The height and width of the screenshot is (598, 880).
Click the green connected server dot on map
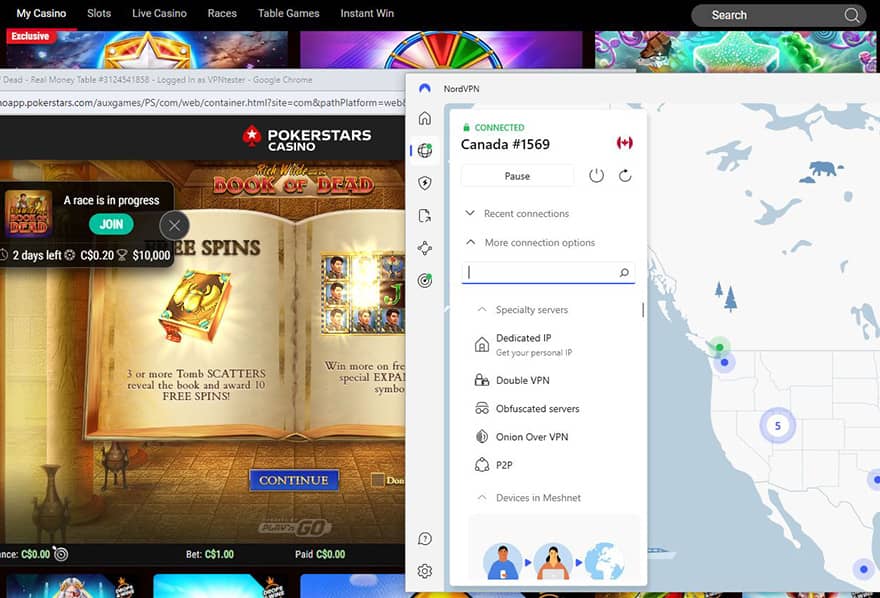[719, 347]
